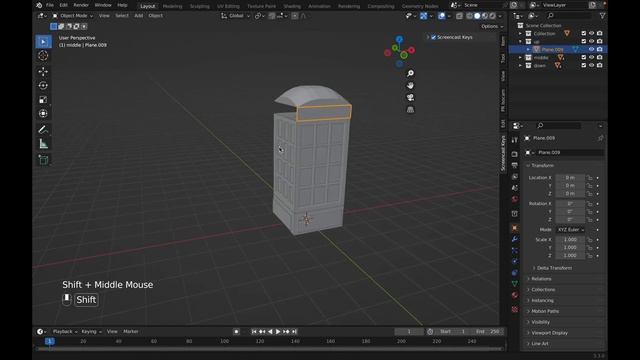Activate the Add Cube tool
This screenshot has width=640, height=360.
click(x=43, y=160)
